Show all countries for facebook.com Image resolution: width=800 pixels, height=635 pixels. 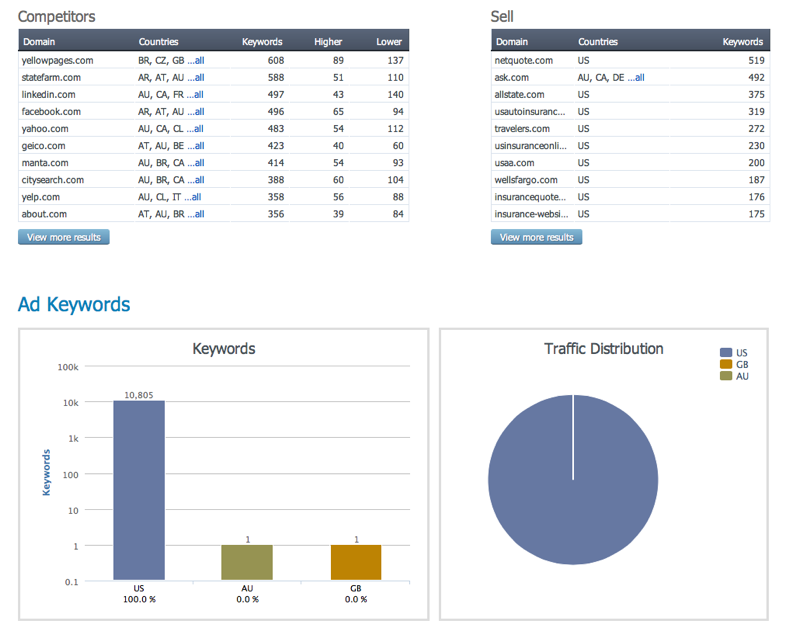[195, 112]
